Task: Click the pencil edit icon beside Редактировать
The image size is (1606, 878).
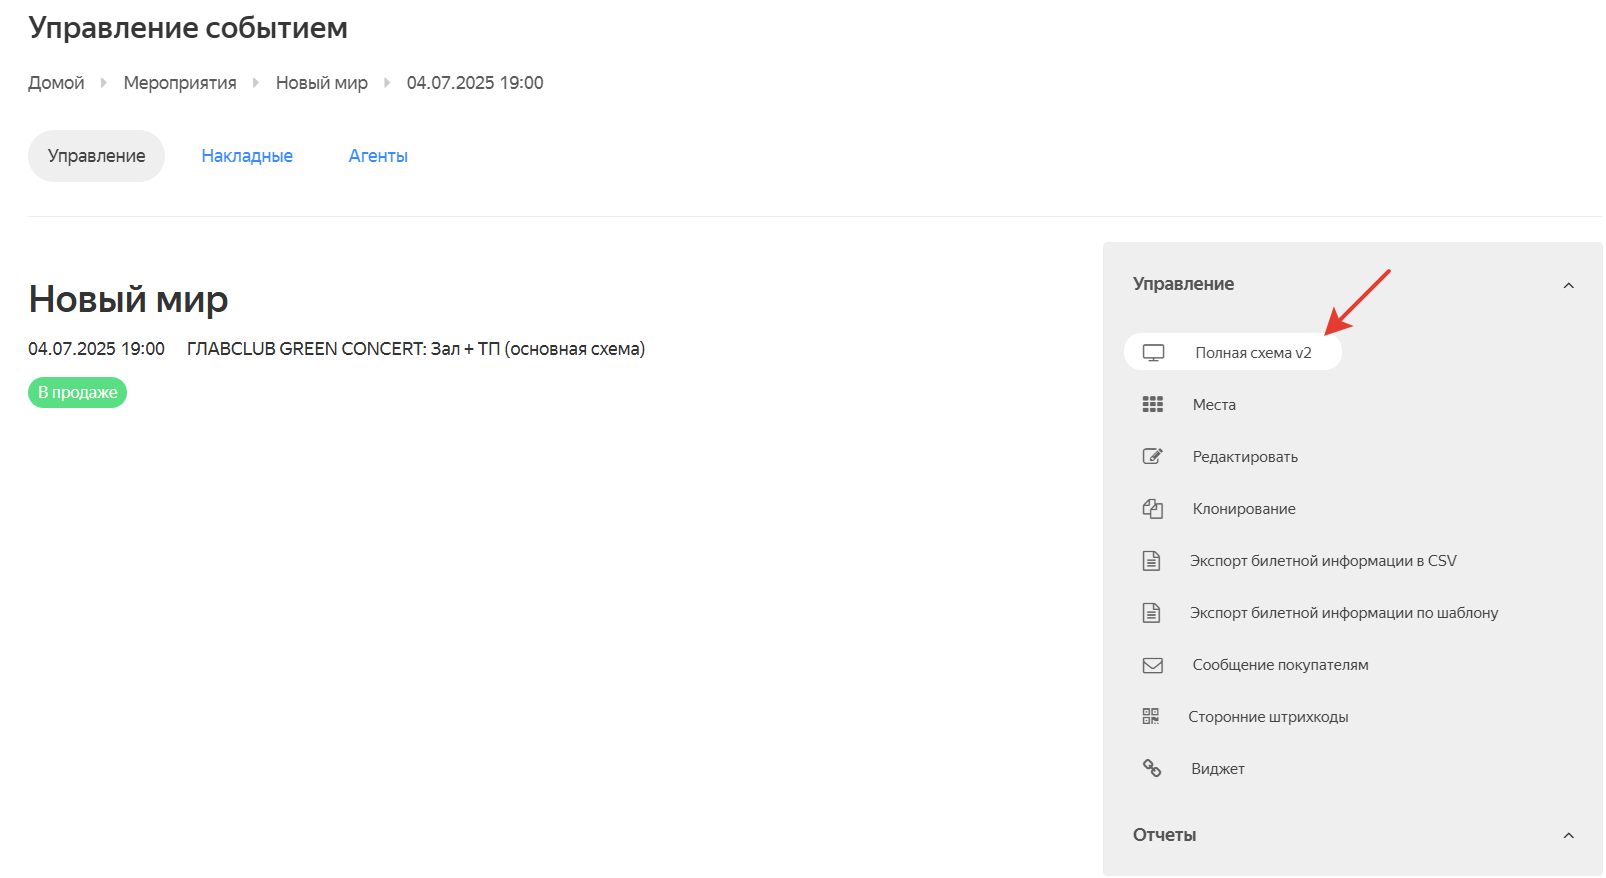Action: [x=1152, y=457]
